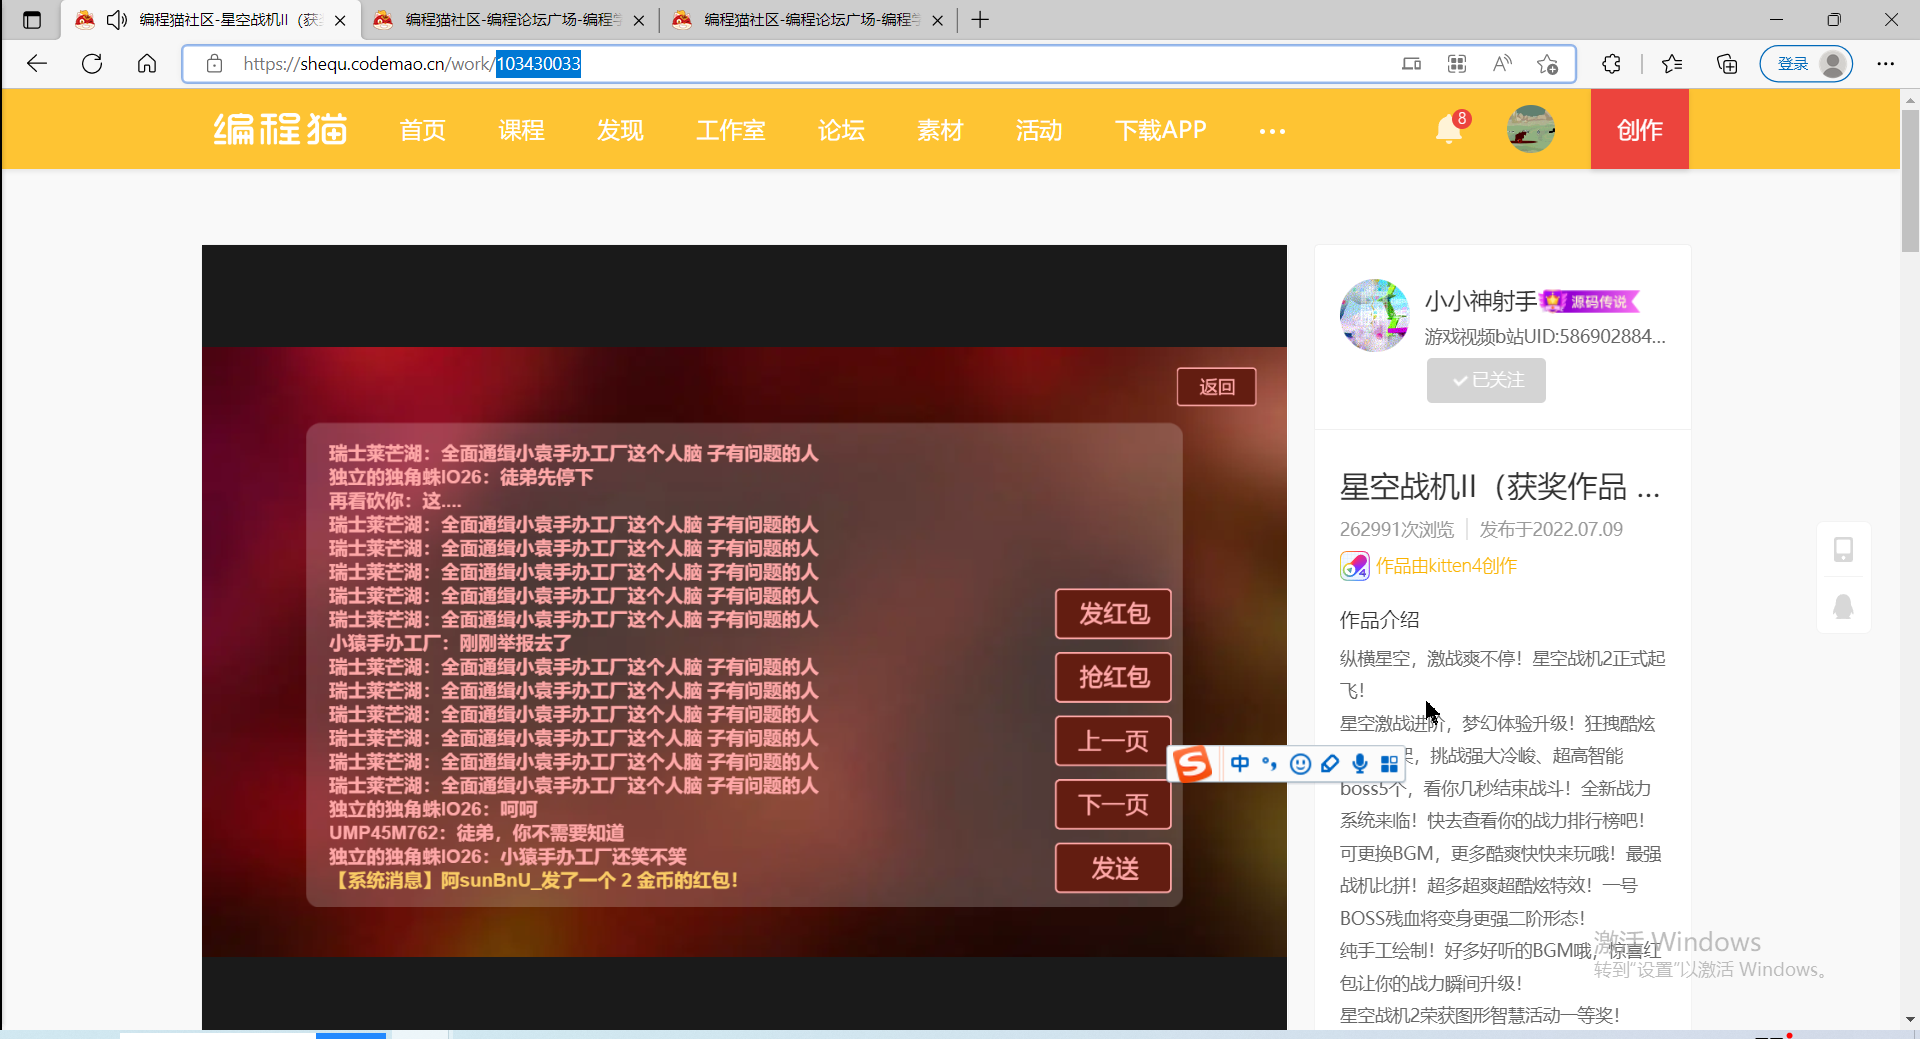Click 抢红包 button in game chat
1920x1039 pixels.
tap(1114, 677)
